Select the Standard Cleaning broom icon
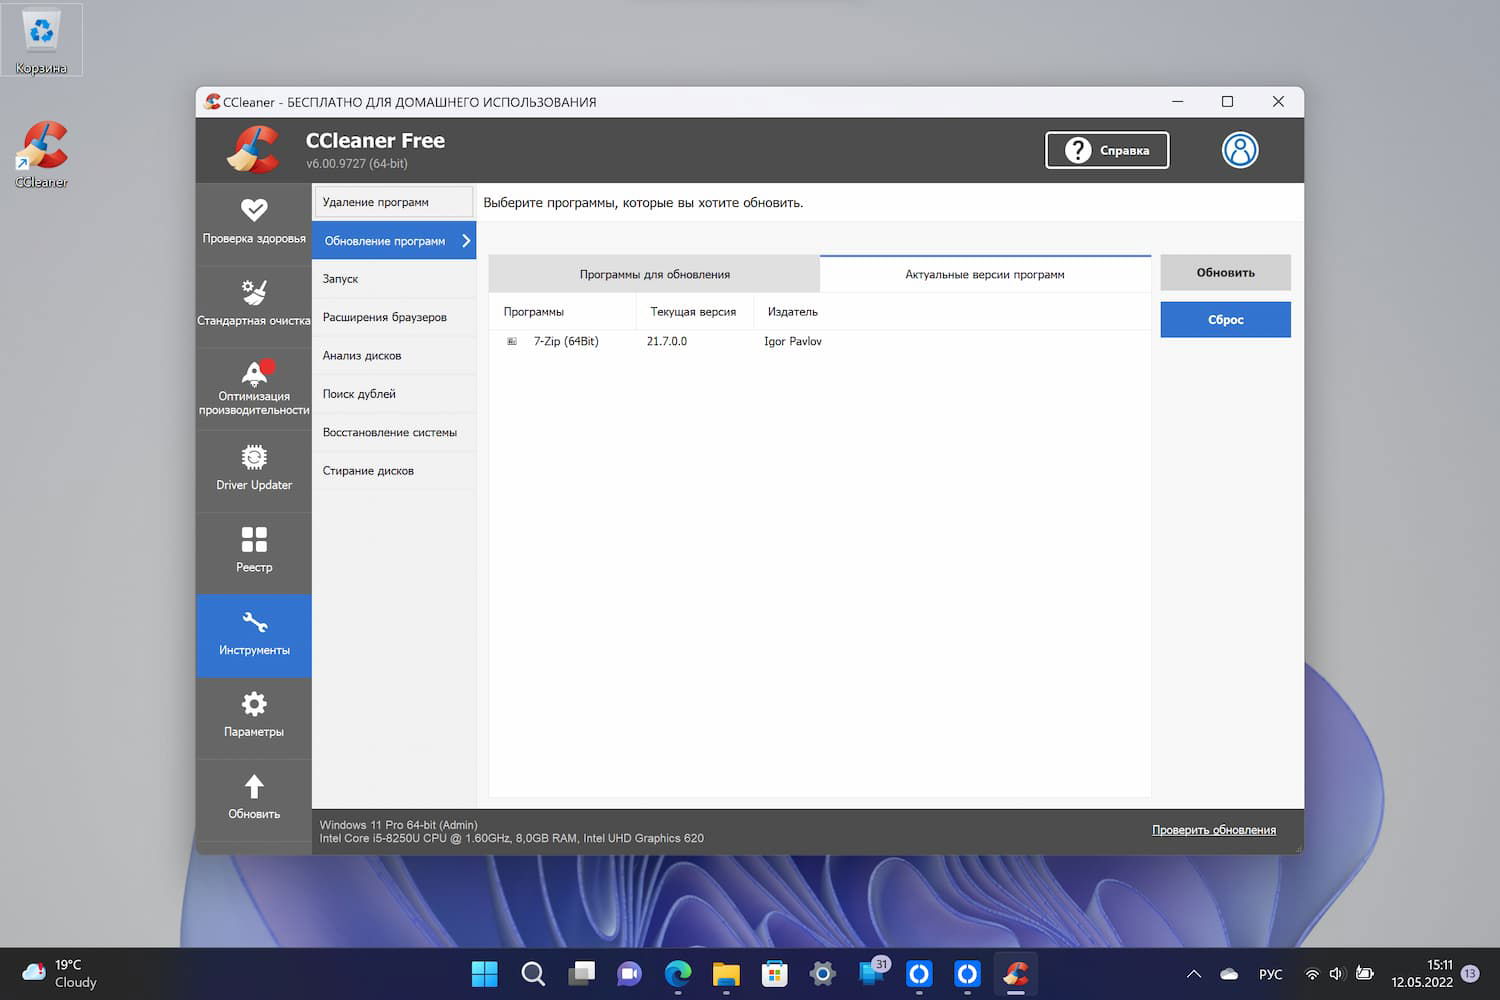This screenshot has height=1000, width=1500. (x=254, y=293)
